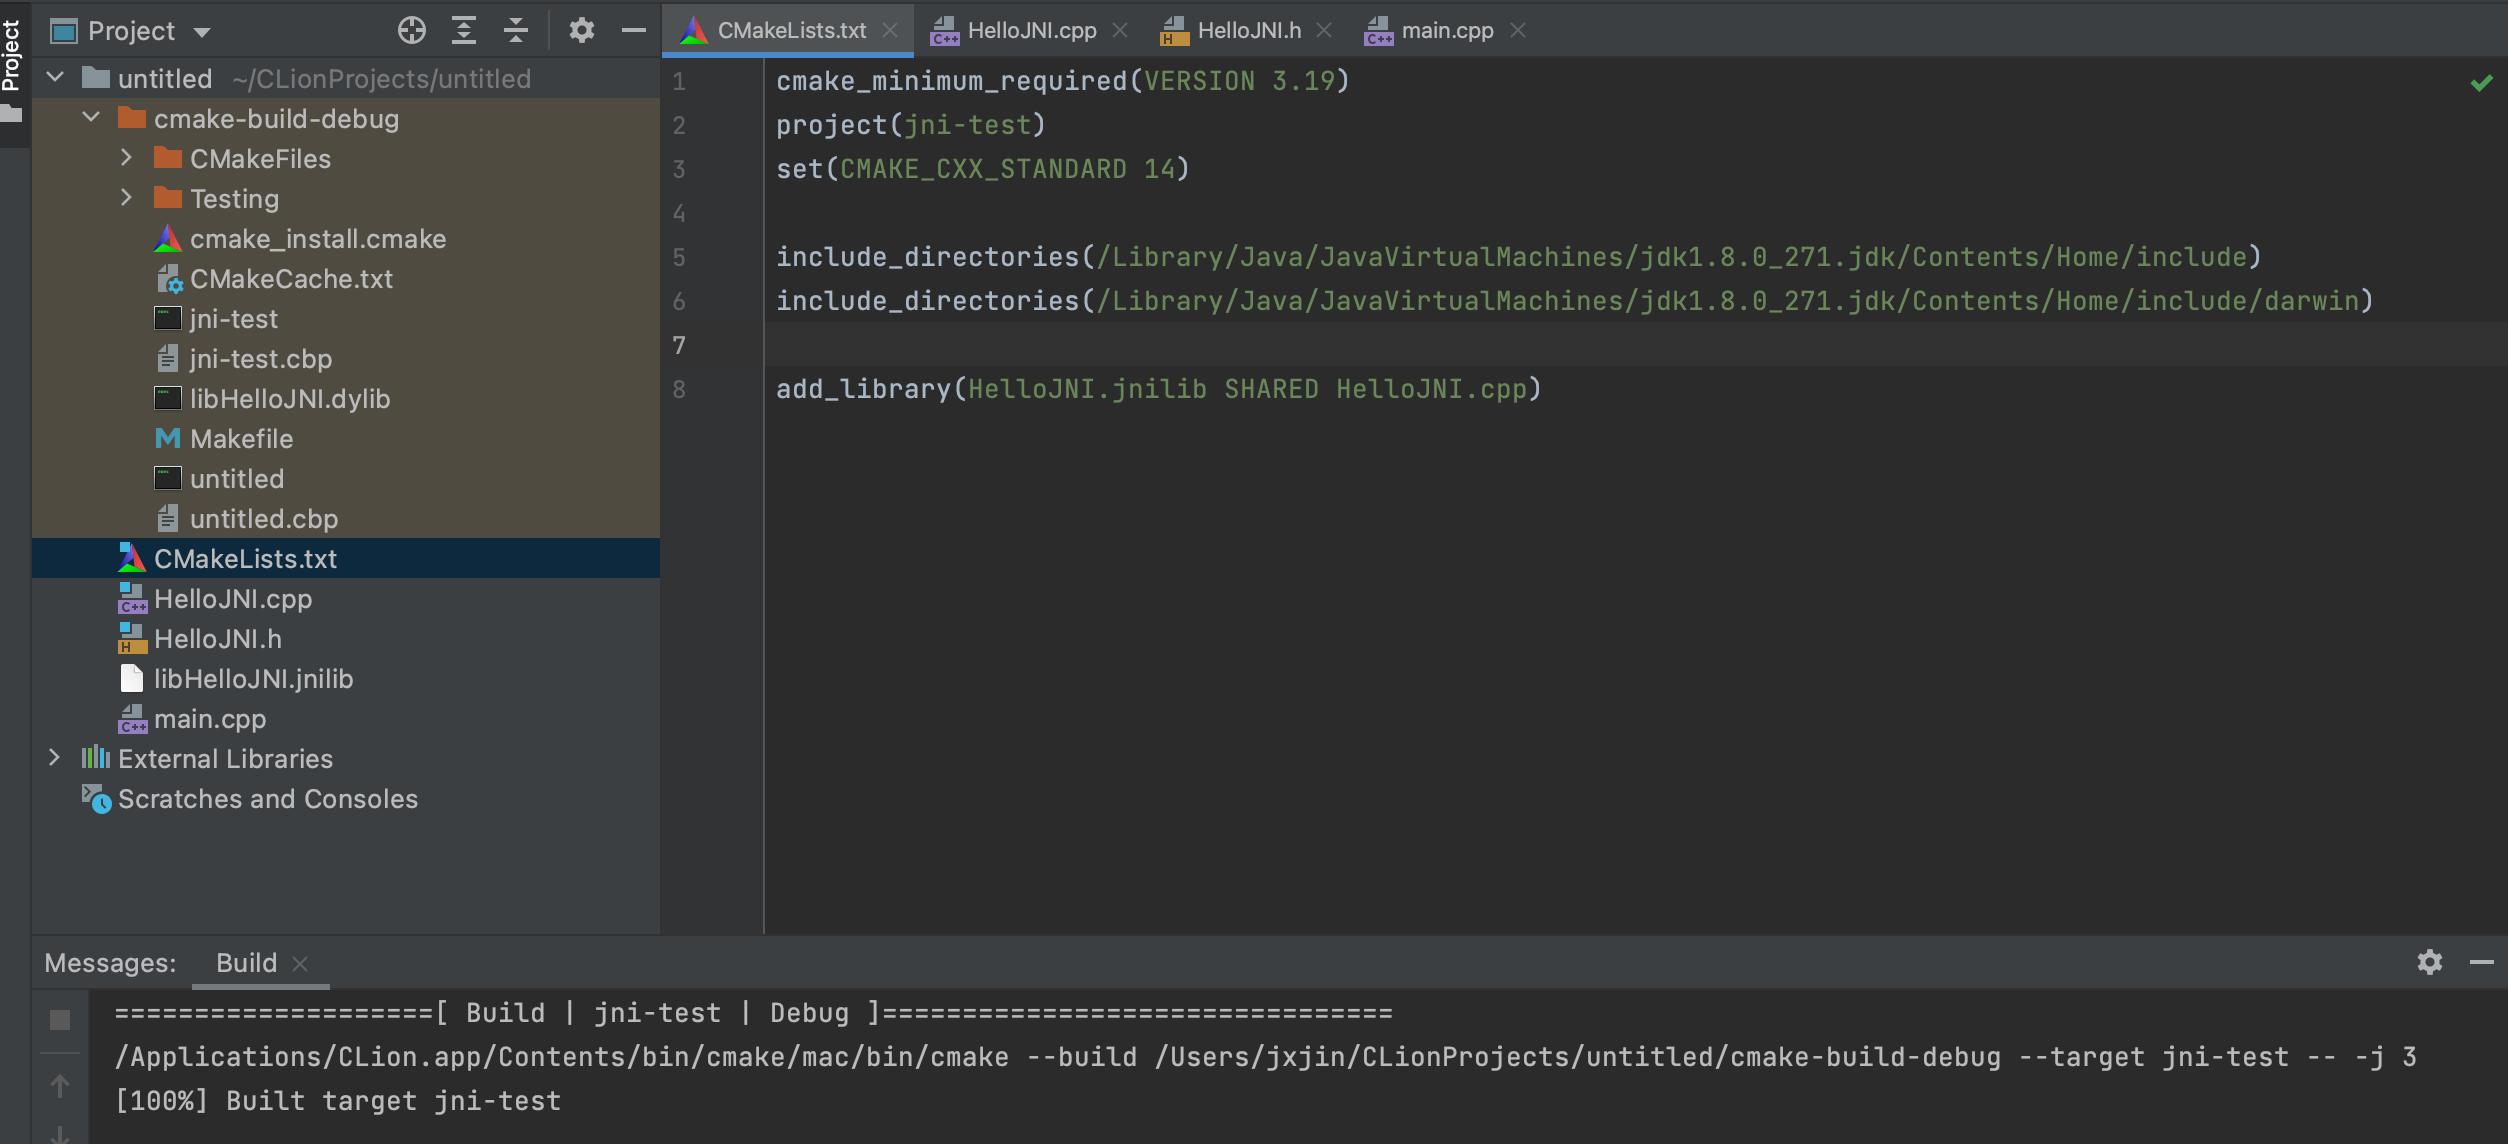Hide the Project panel with minus icon
Screen dimensions: 2508x1144
tap(633, 31)
